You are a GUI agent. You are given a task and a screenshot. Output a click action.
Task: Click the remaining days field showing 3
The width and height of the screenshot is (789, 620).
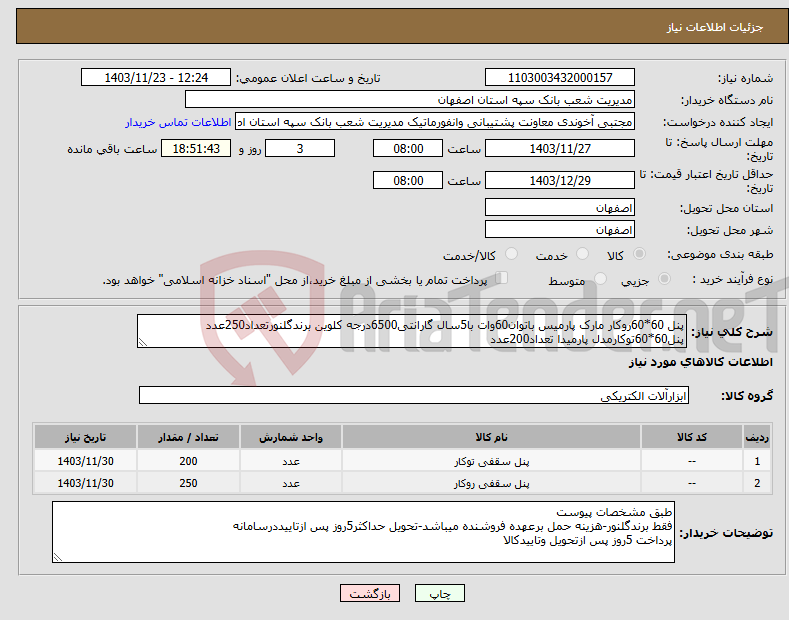tap(300, 148)
